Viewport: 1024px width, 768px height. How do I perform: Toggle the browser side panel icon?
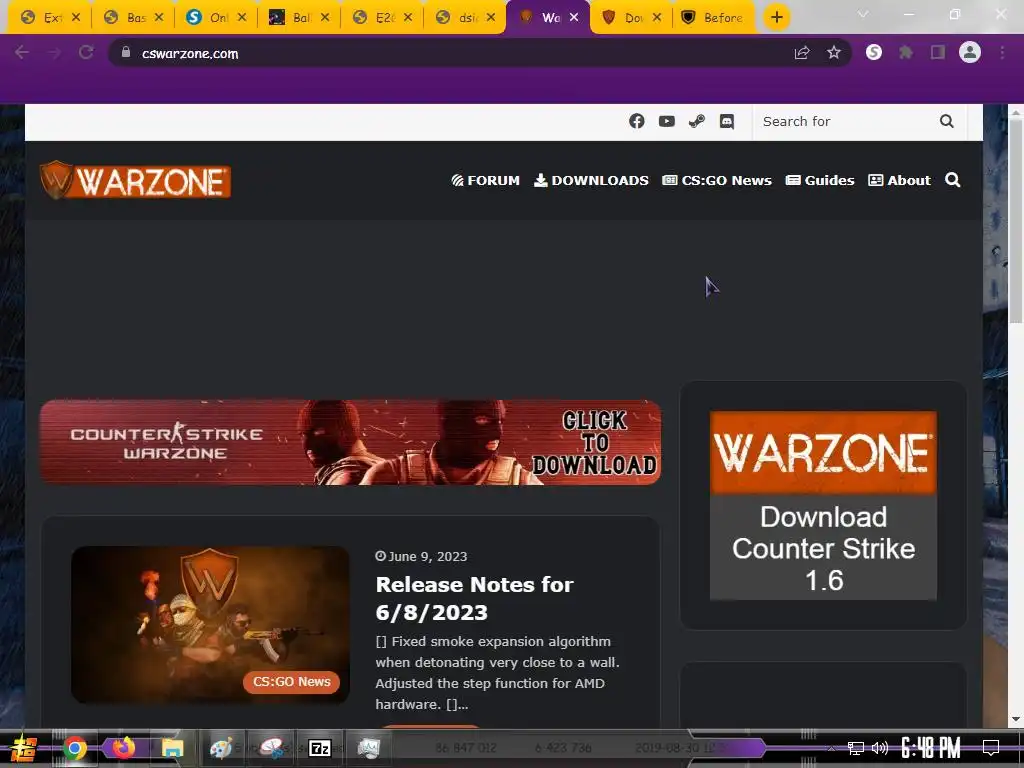(x=938, y=52)
